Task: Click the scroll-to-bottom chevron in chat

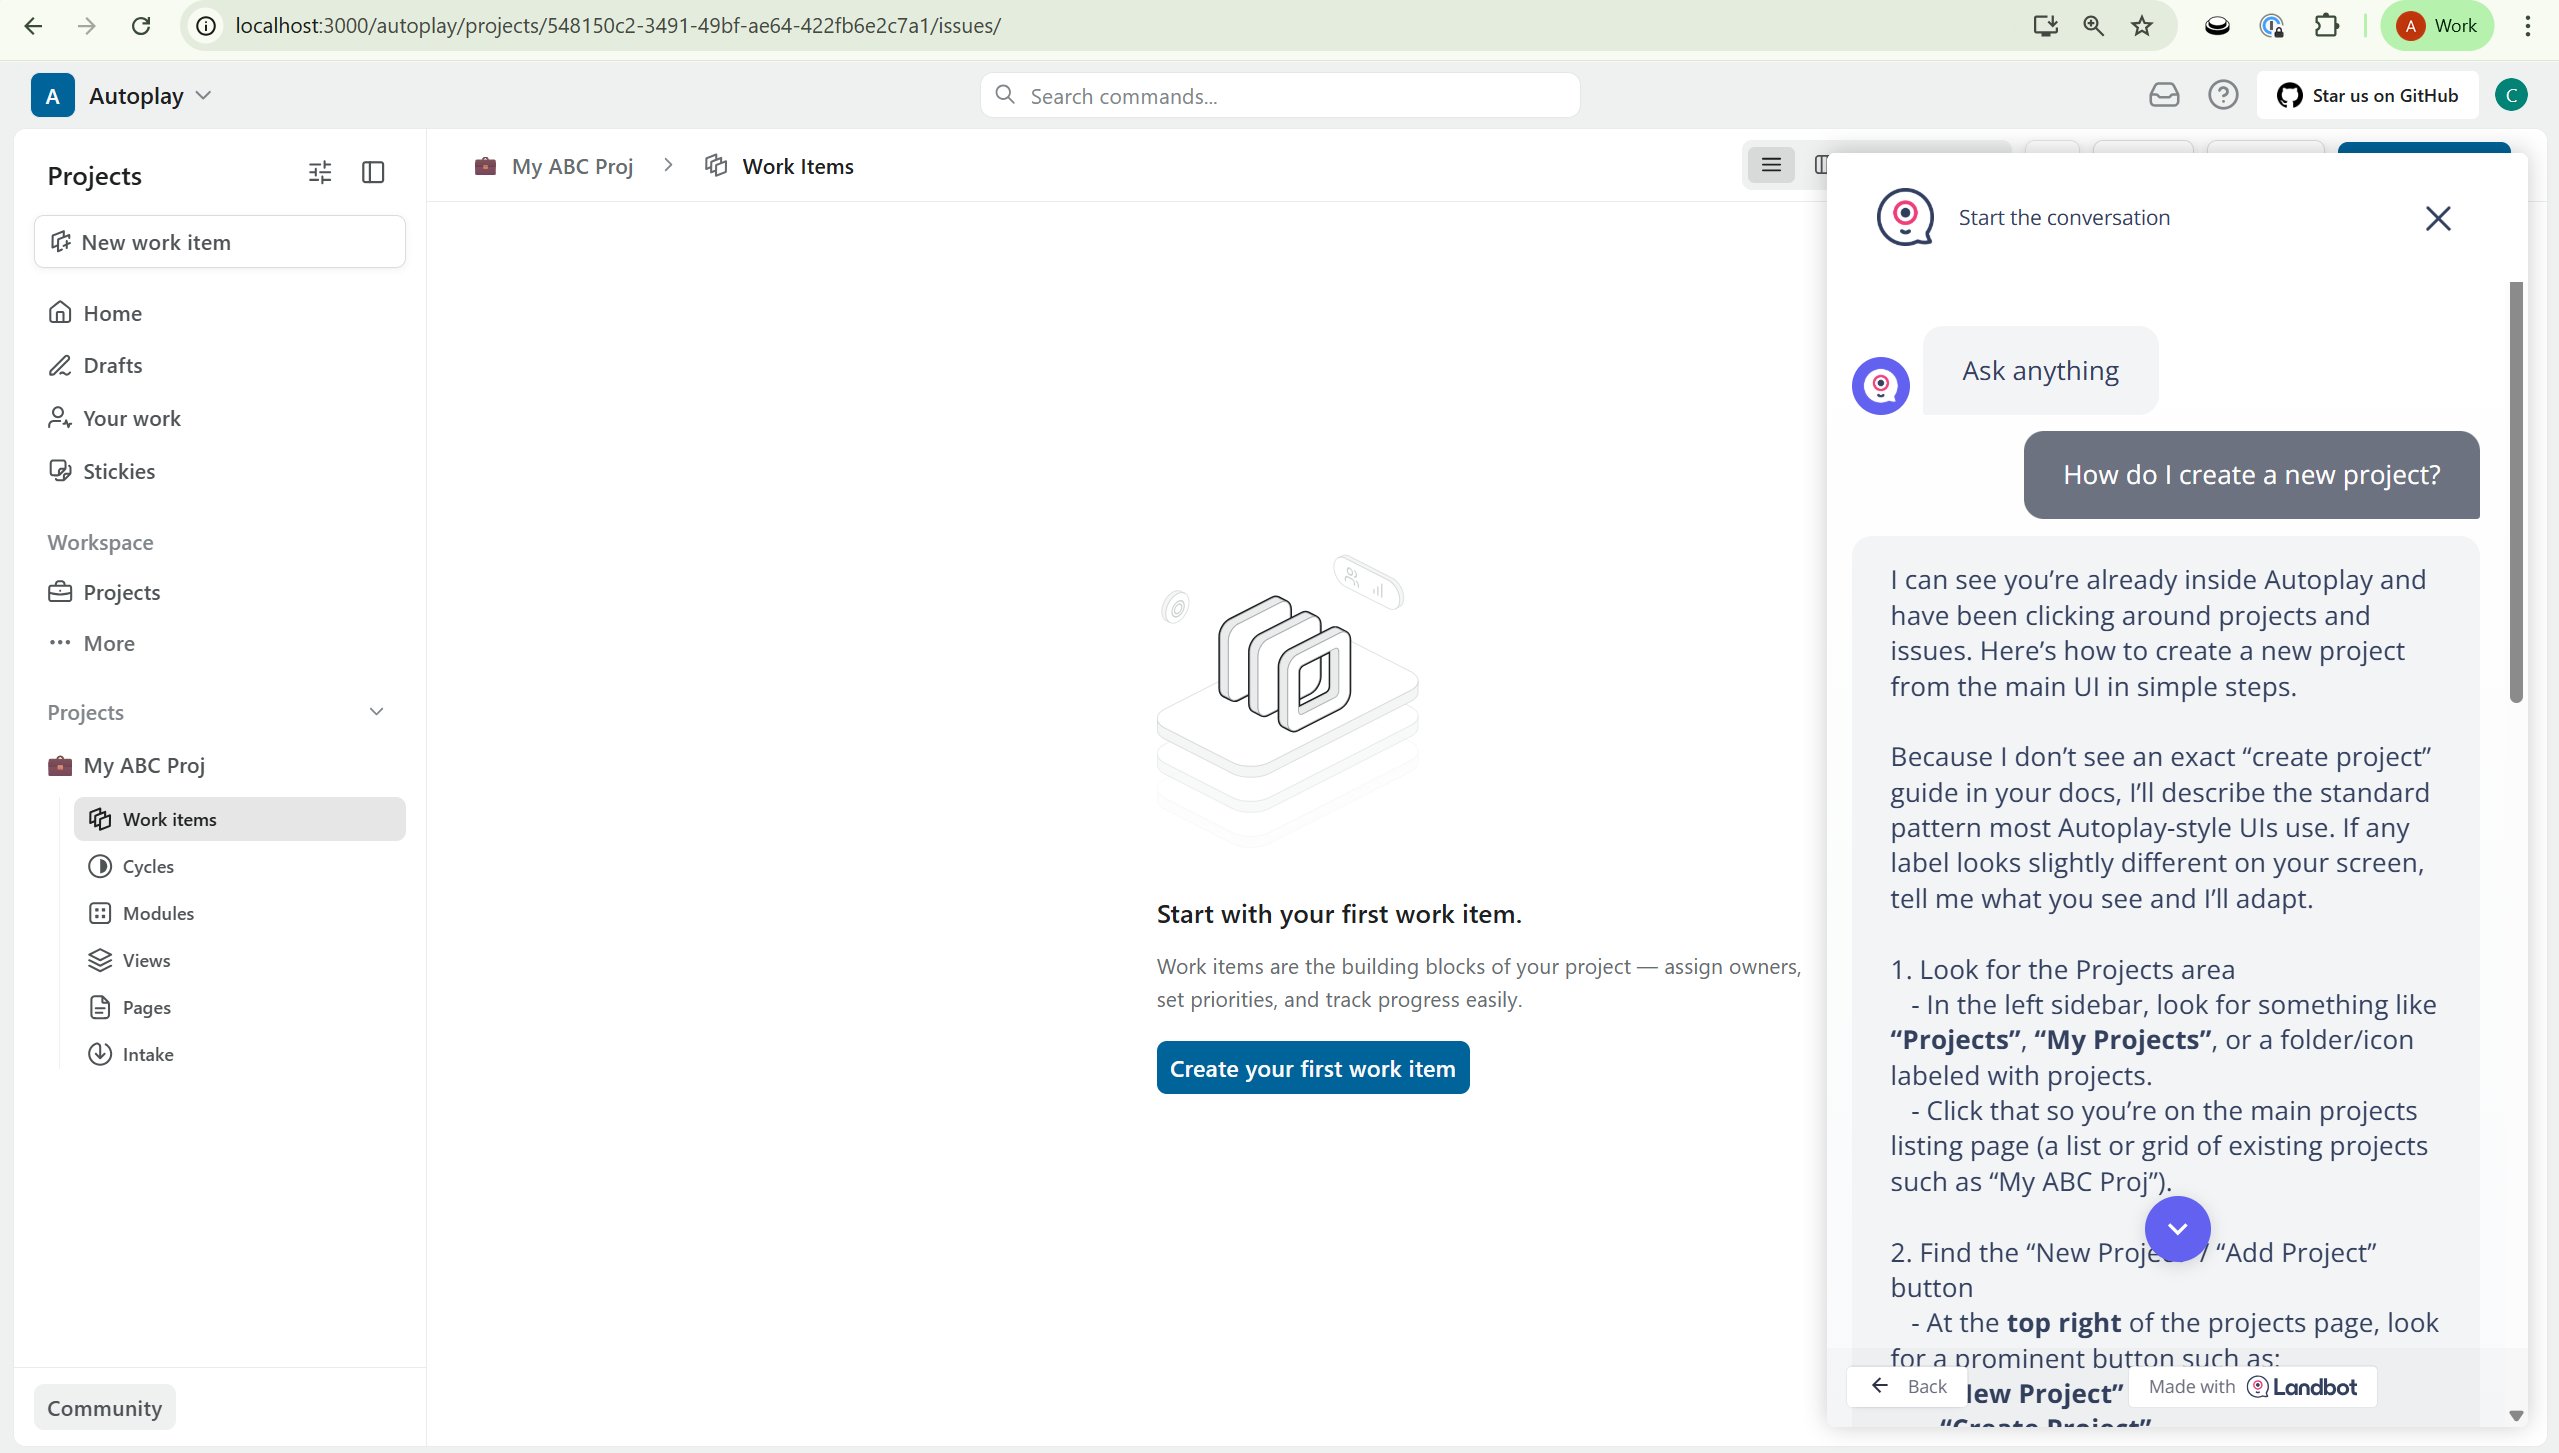Action: (2177, 1229)
